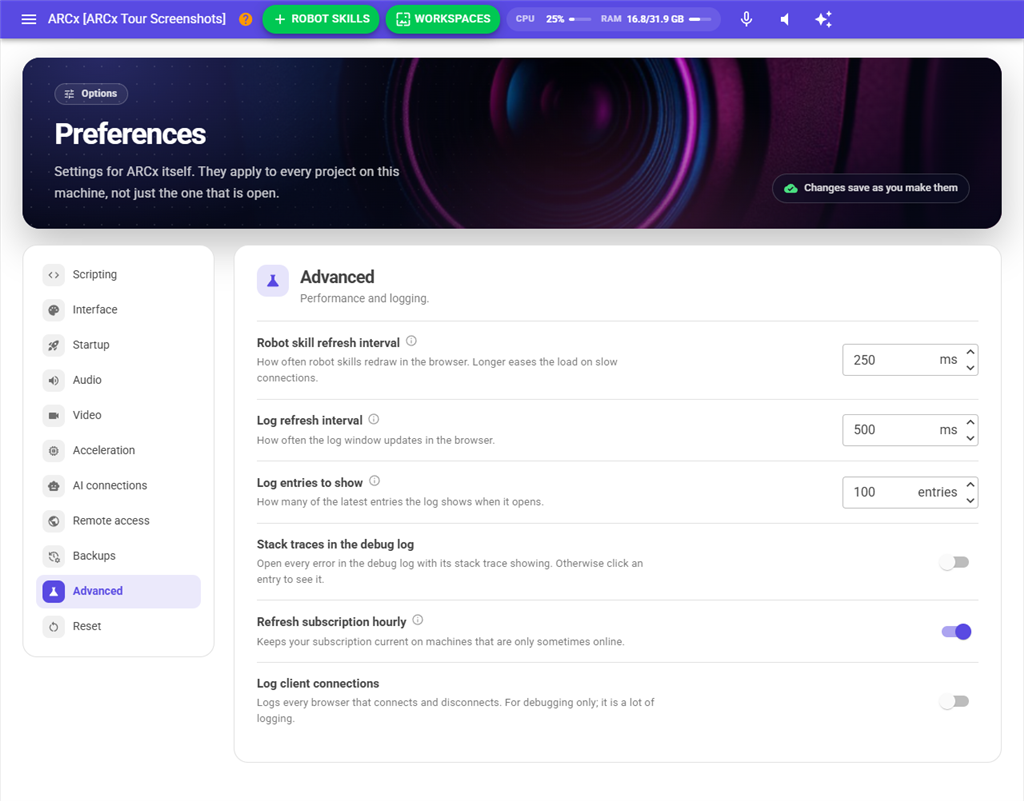Open the AI sparkle assistant icon
This screenshot has height=801, width=1024.
pos(824,19)
